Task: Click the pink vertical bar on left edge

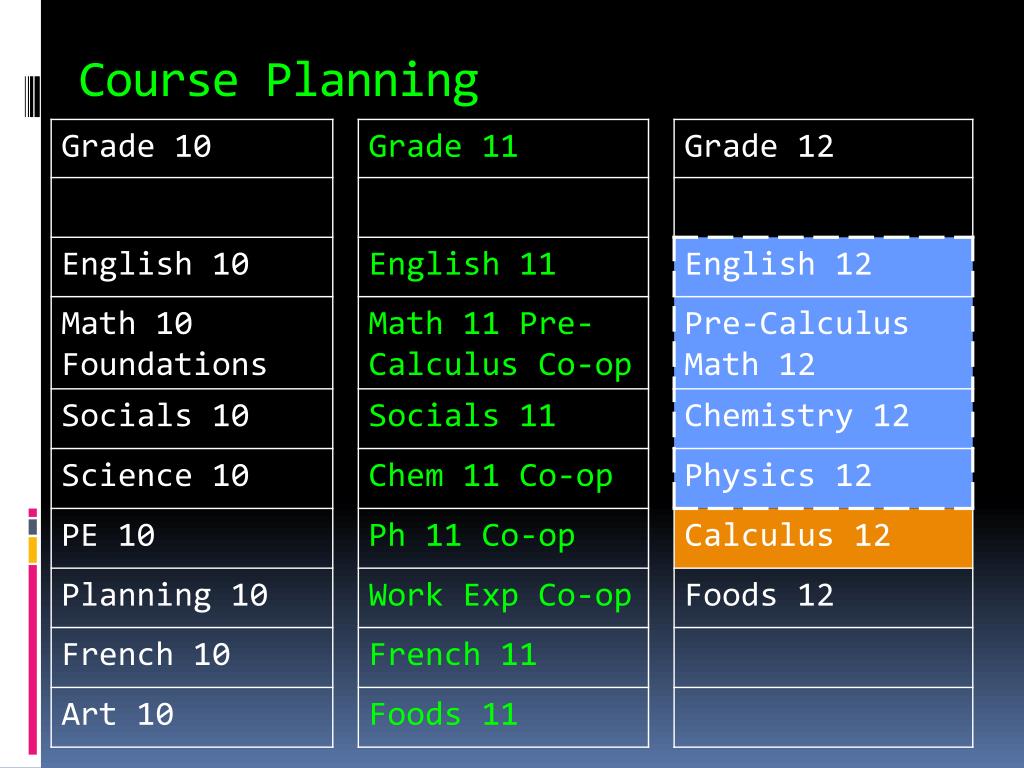Action: click(33, 660)
